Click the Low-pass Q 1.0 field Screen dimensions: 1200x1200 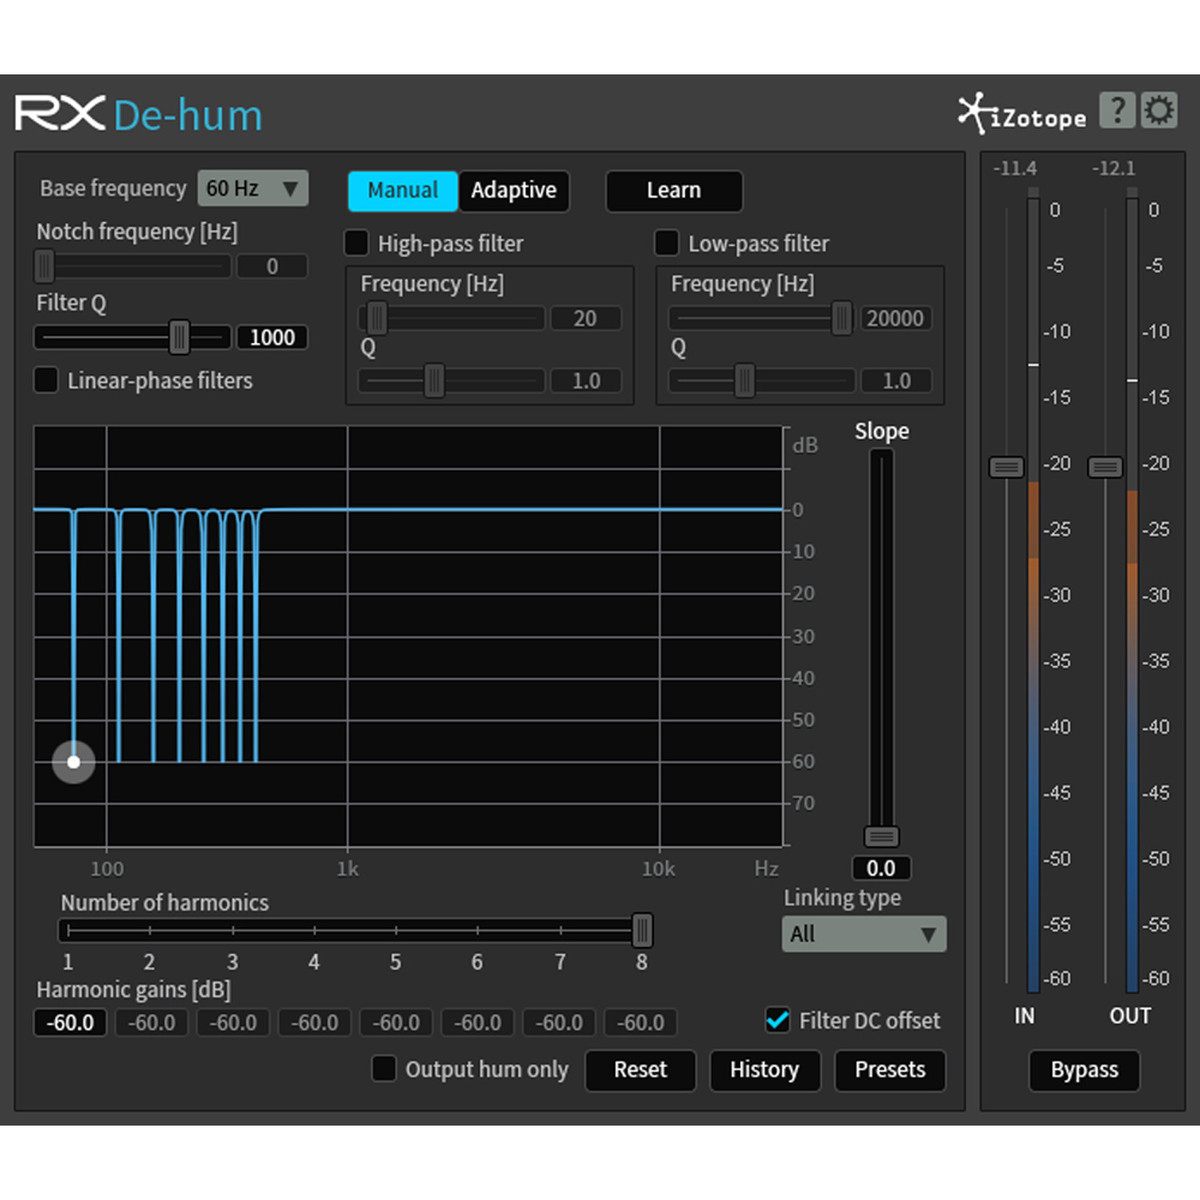(895, 380)
